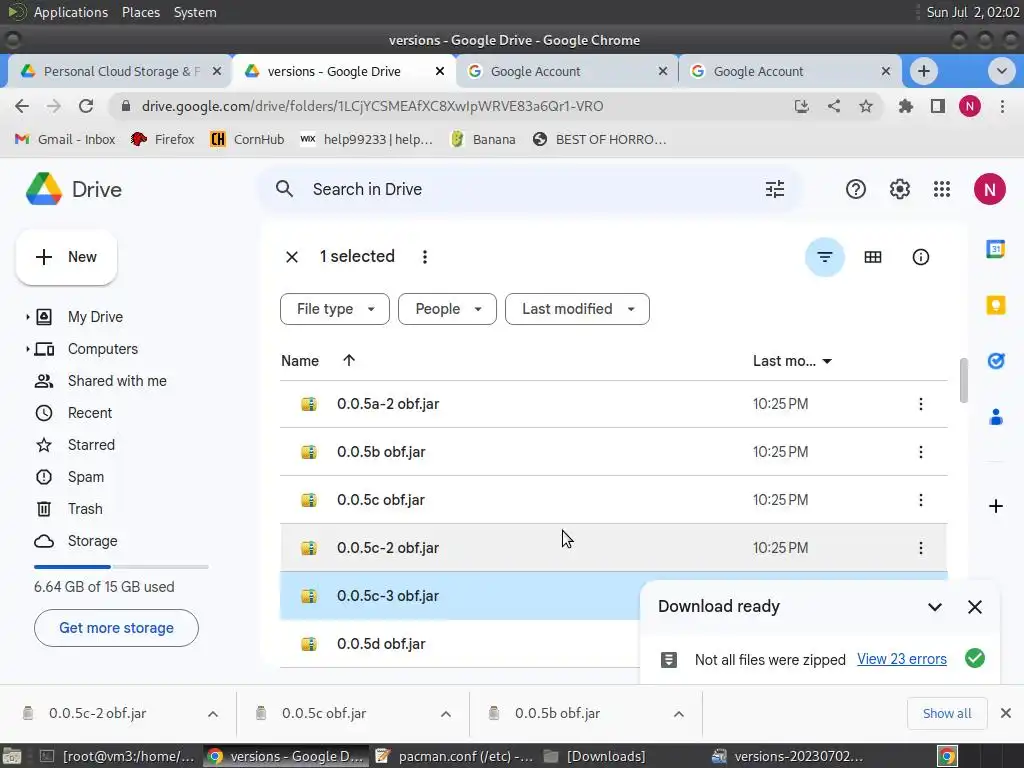Open Drive settings gear
Screen dimensions: 1024x768
(x=899, y=189)
